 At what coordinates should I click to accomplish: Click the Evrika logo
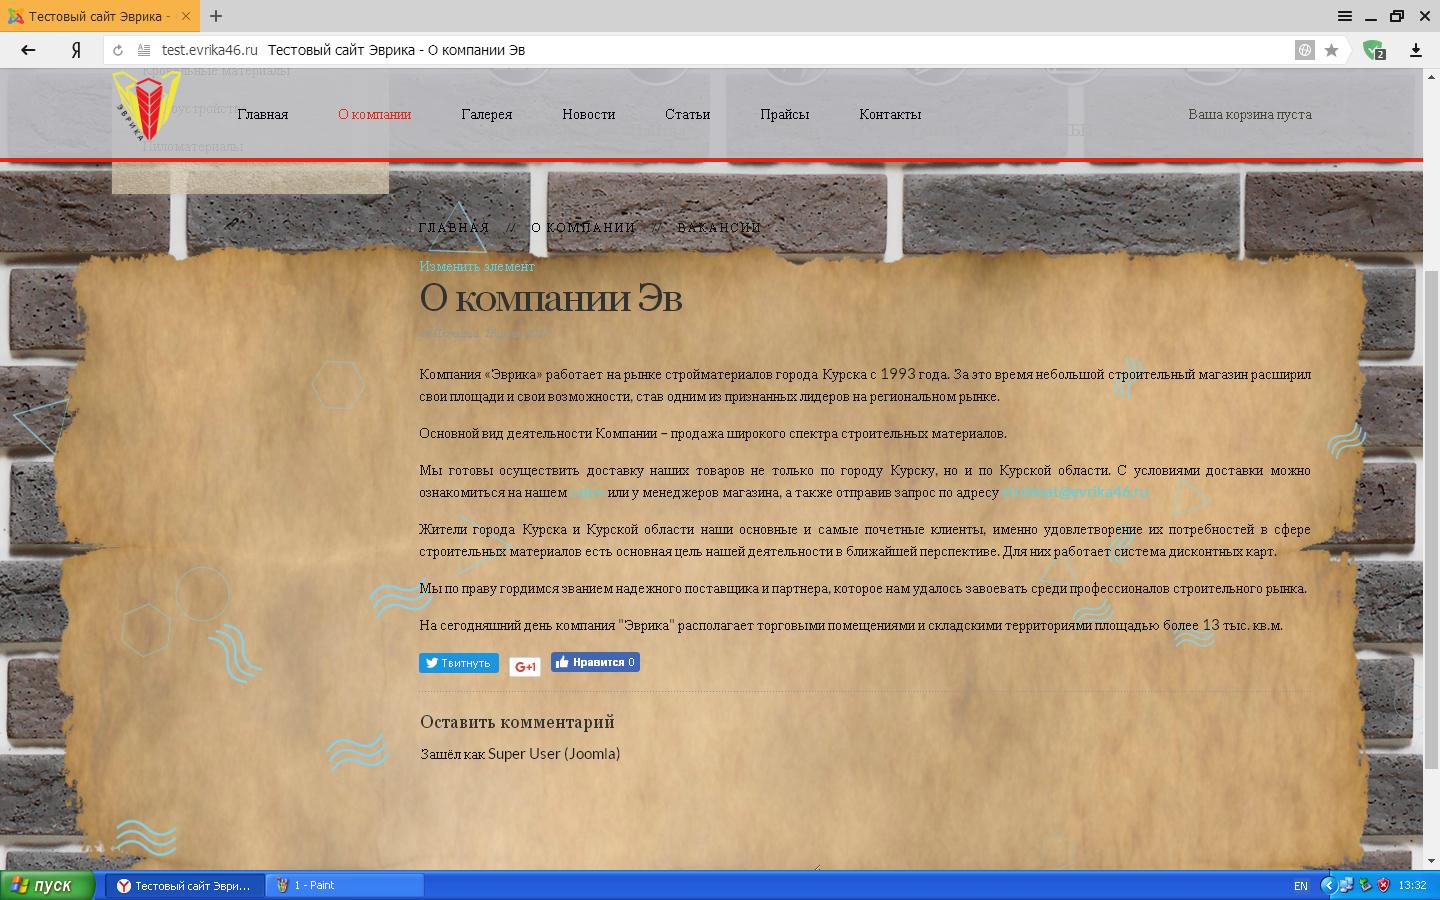click(146, 107)
